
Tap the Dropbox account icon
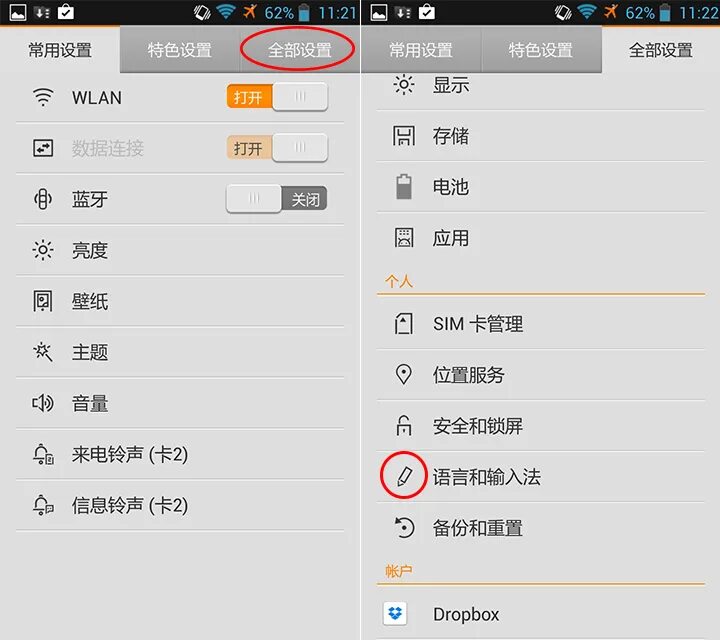[395, 613]
